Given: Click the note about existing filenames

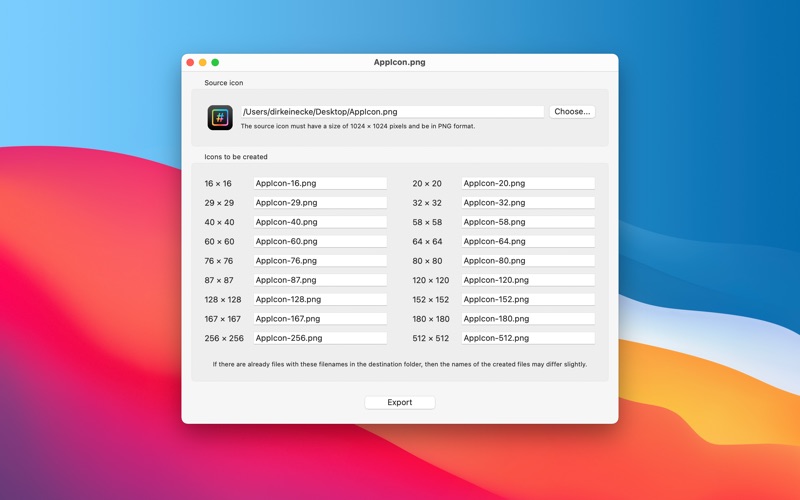Looking at the screenshot, I should coord(399,364).
